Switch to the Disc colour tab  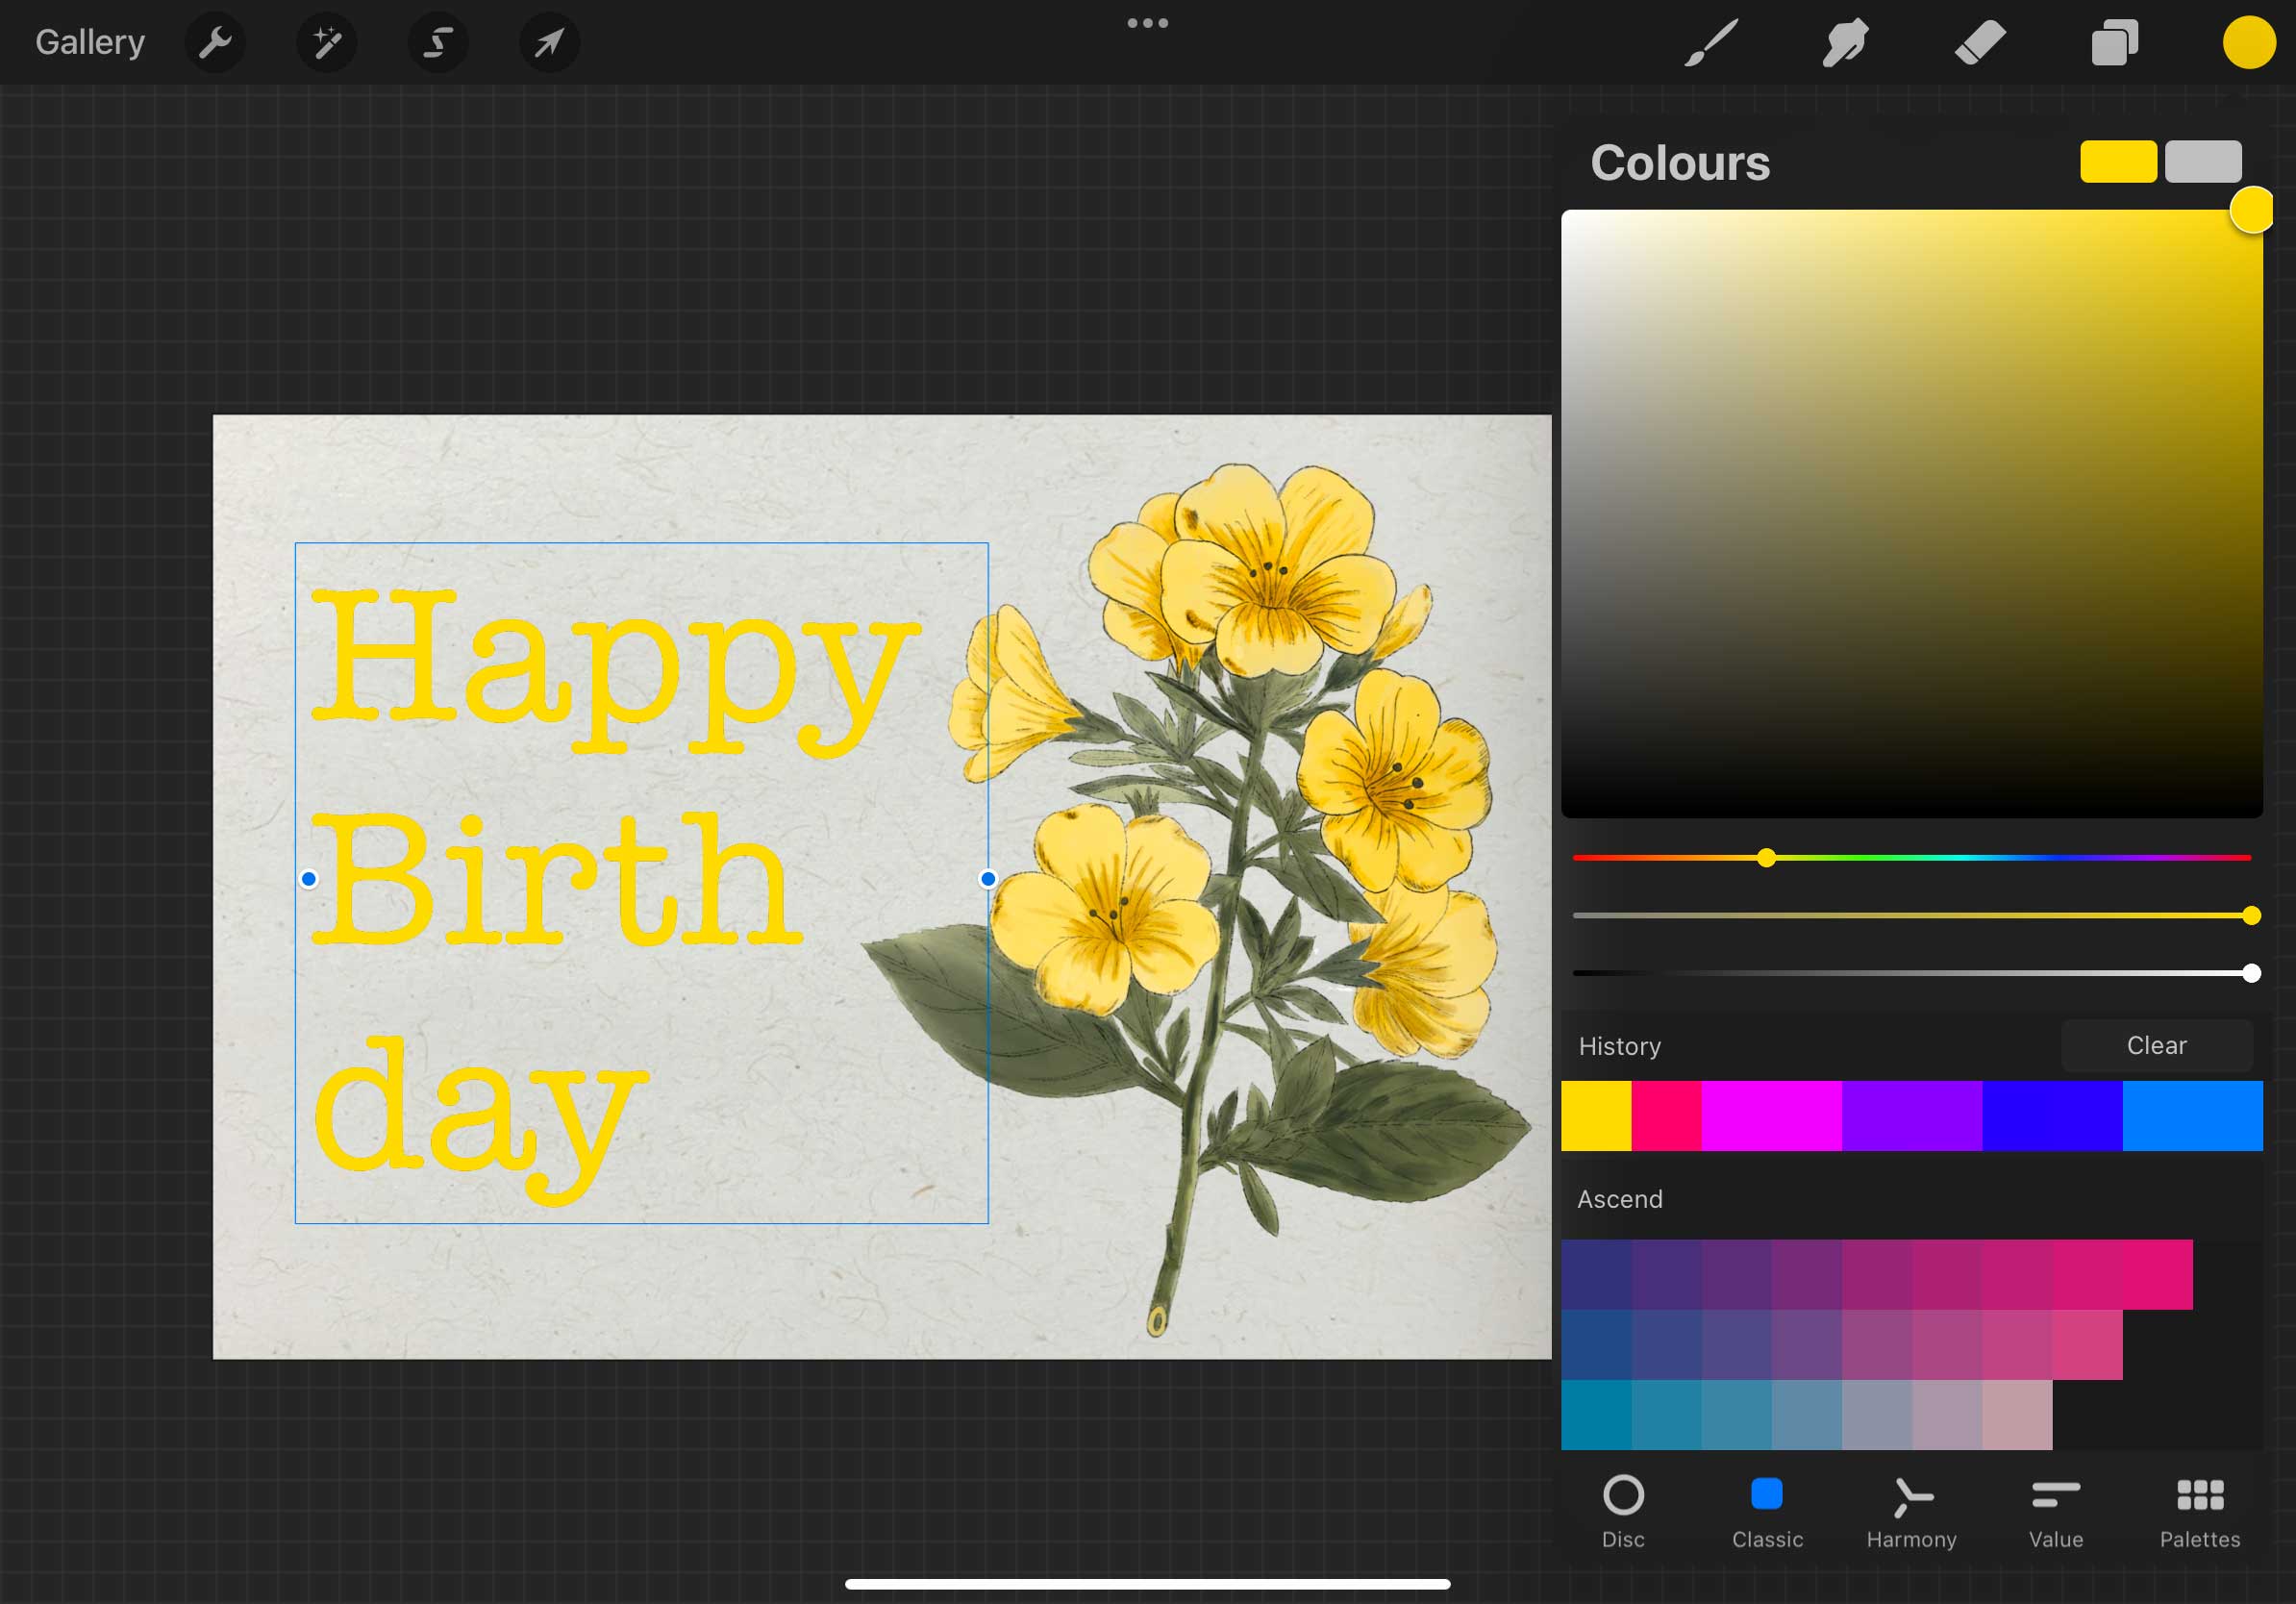[1622, 1510]
